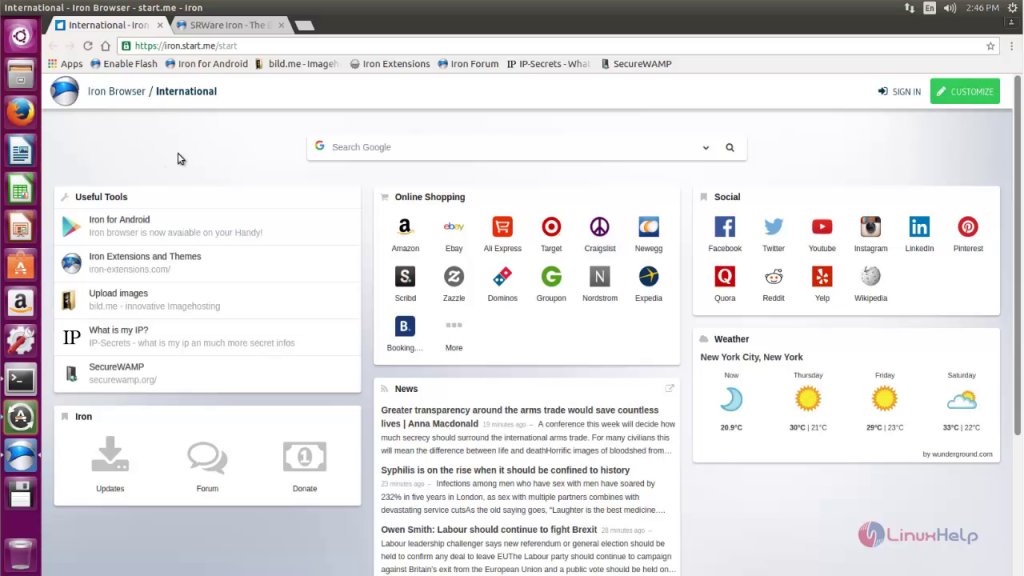Image resolution: width=1024 pixels, height=576 pixels.
Task: Open the Pinterest icon
Action: click(968, 227)
